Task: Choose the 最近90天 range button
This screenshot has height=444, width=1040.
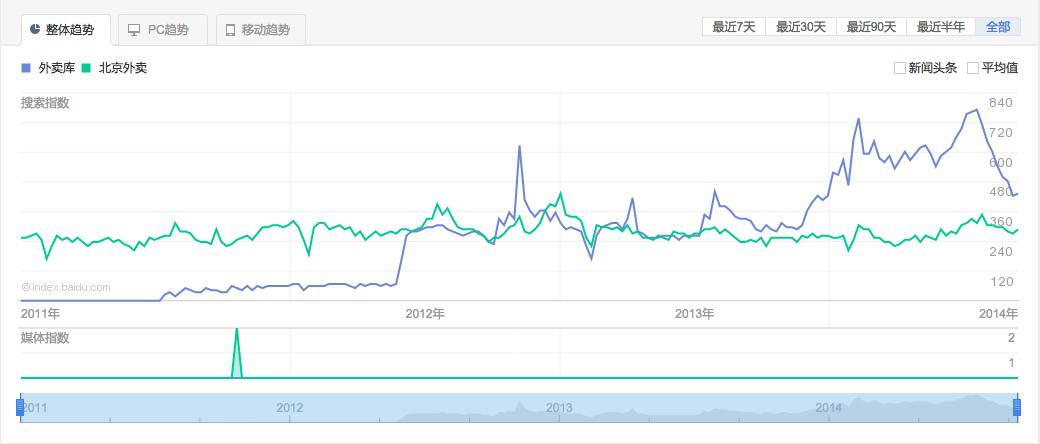Action: [871, 27]
